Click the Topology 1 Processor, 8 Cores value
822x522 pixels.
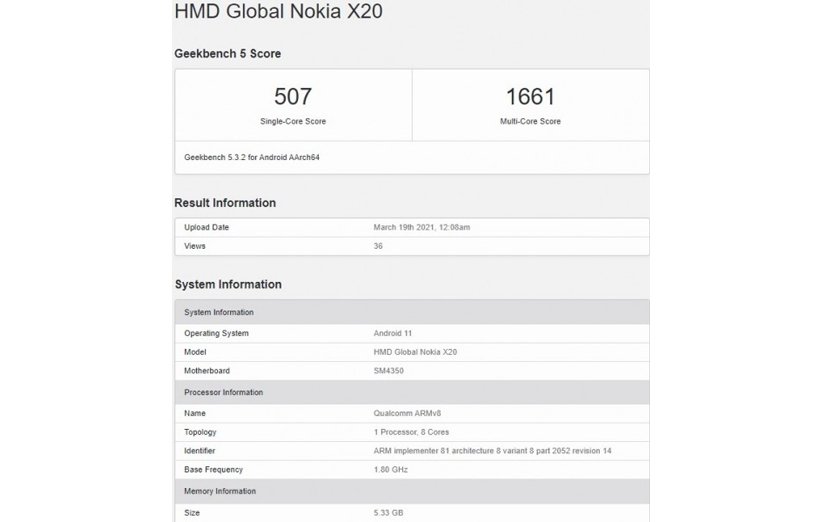(411, 432)
